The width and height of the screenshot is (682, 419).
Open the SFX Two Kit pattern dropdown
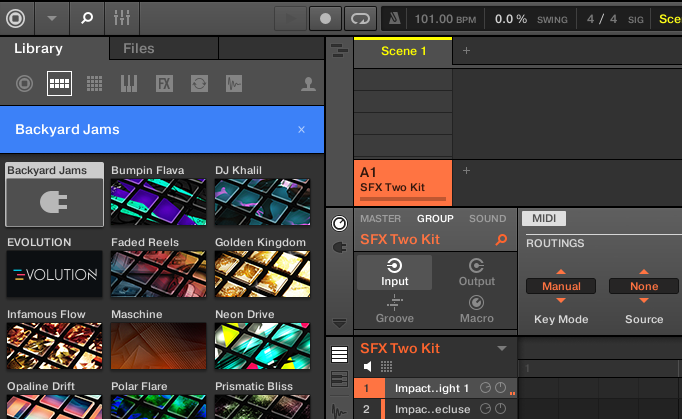click(x=502, y=349)
